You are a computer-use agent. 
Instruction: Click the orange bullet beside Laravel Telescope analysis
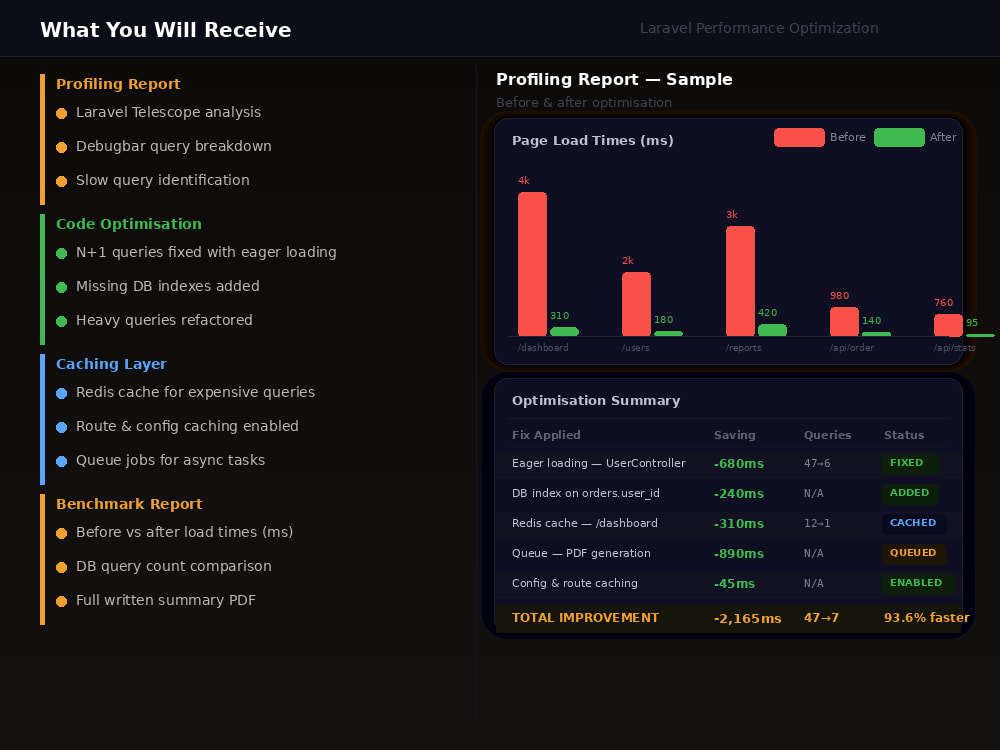(x=61, y=114)
